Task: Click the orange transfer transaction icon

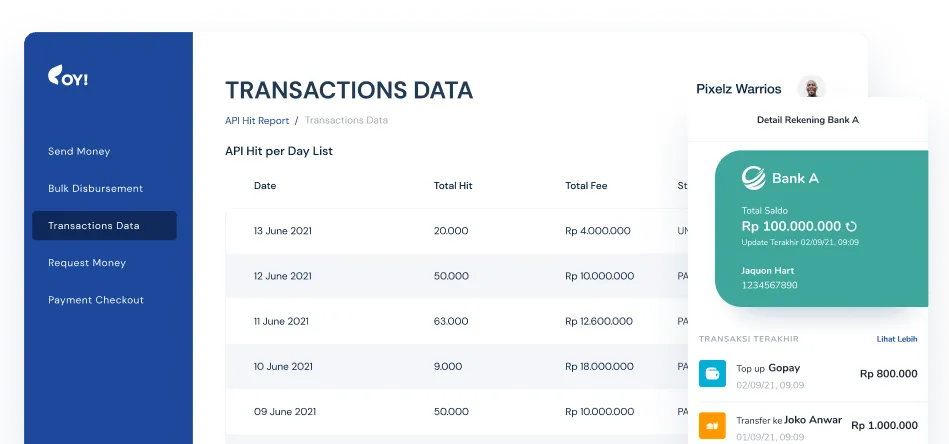Action: (x=712, y=425)
